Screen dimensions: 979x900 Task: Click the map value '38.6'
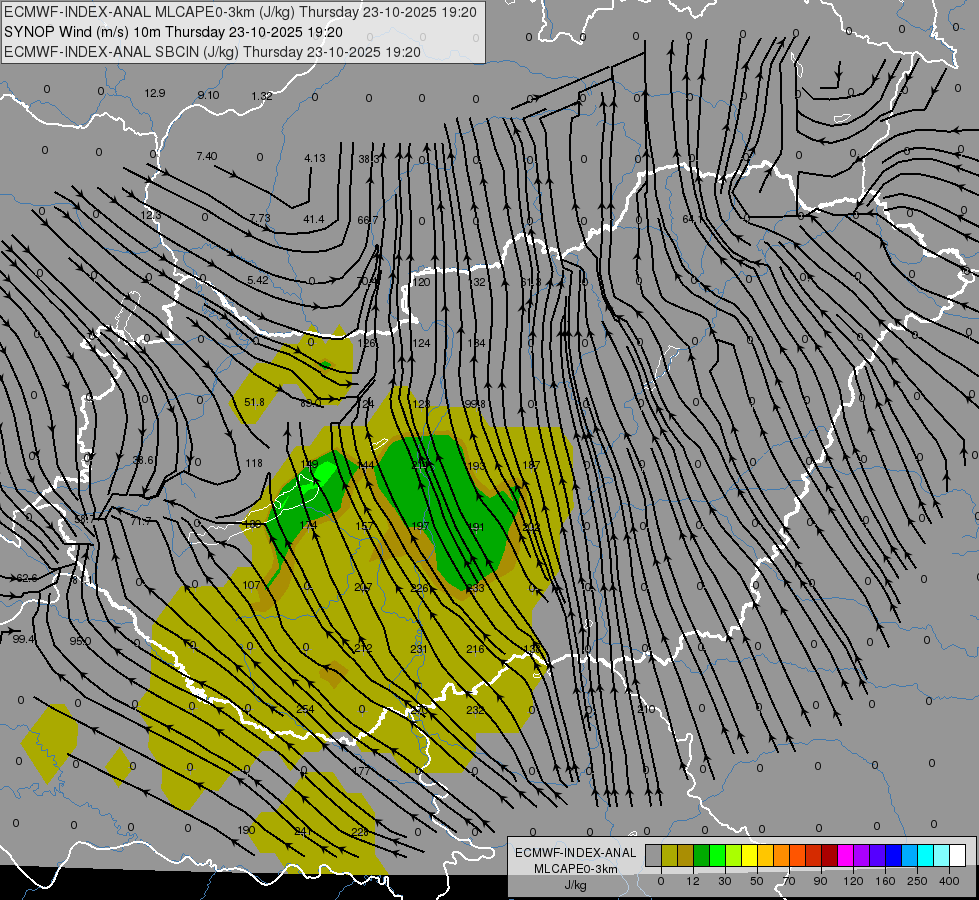point(142,460)
